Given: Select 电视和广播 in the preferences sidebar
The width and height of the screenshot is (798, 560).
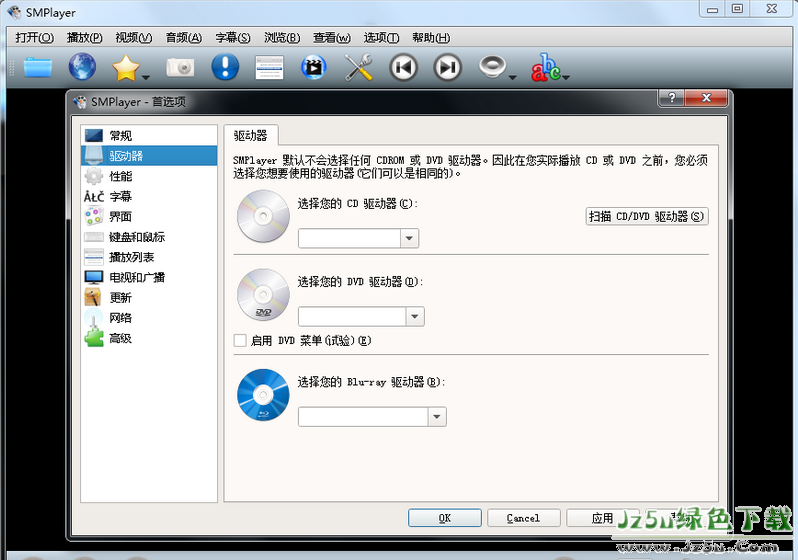Looking at the screenshot, I should (x=149, y=277).
